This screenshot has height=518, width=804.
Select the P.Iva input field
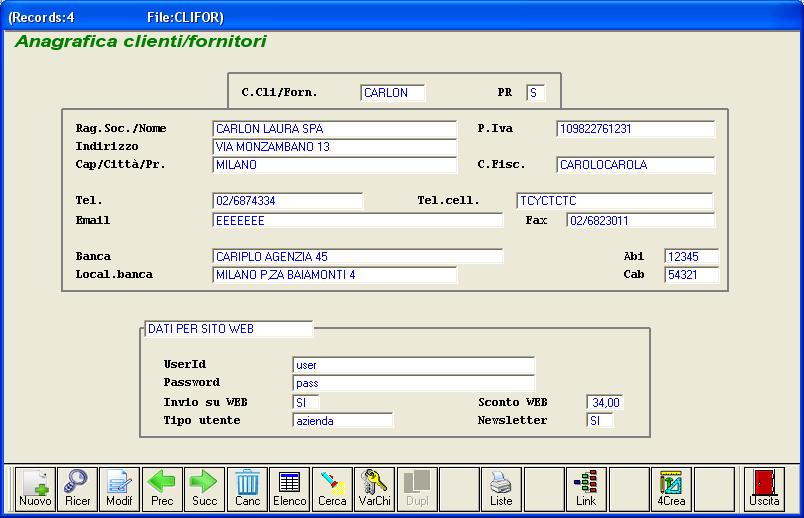point(635,129)
